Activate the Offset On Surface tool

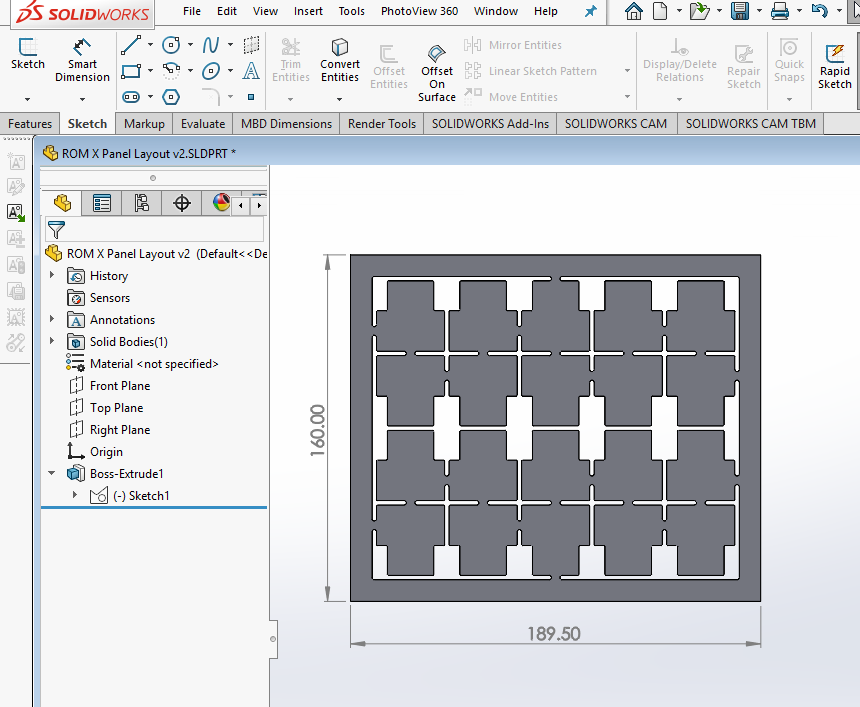(437, 72)
